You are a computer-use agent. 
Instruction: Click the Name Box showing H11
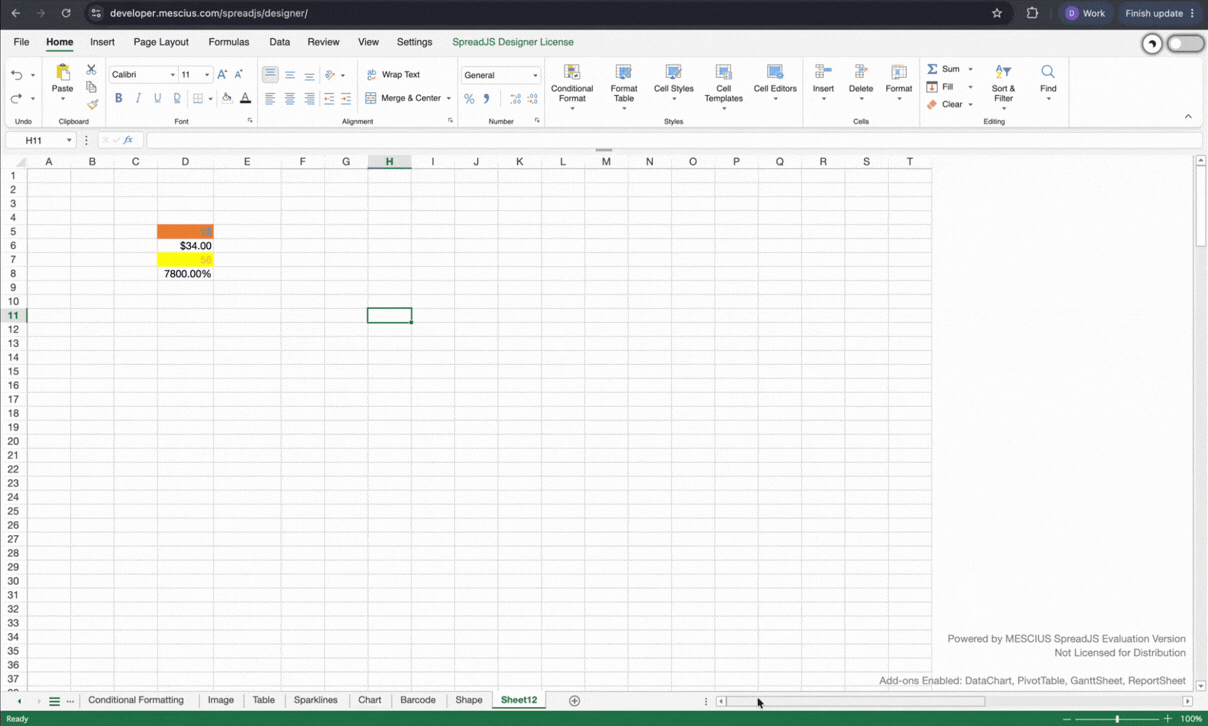point(41,140)
